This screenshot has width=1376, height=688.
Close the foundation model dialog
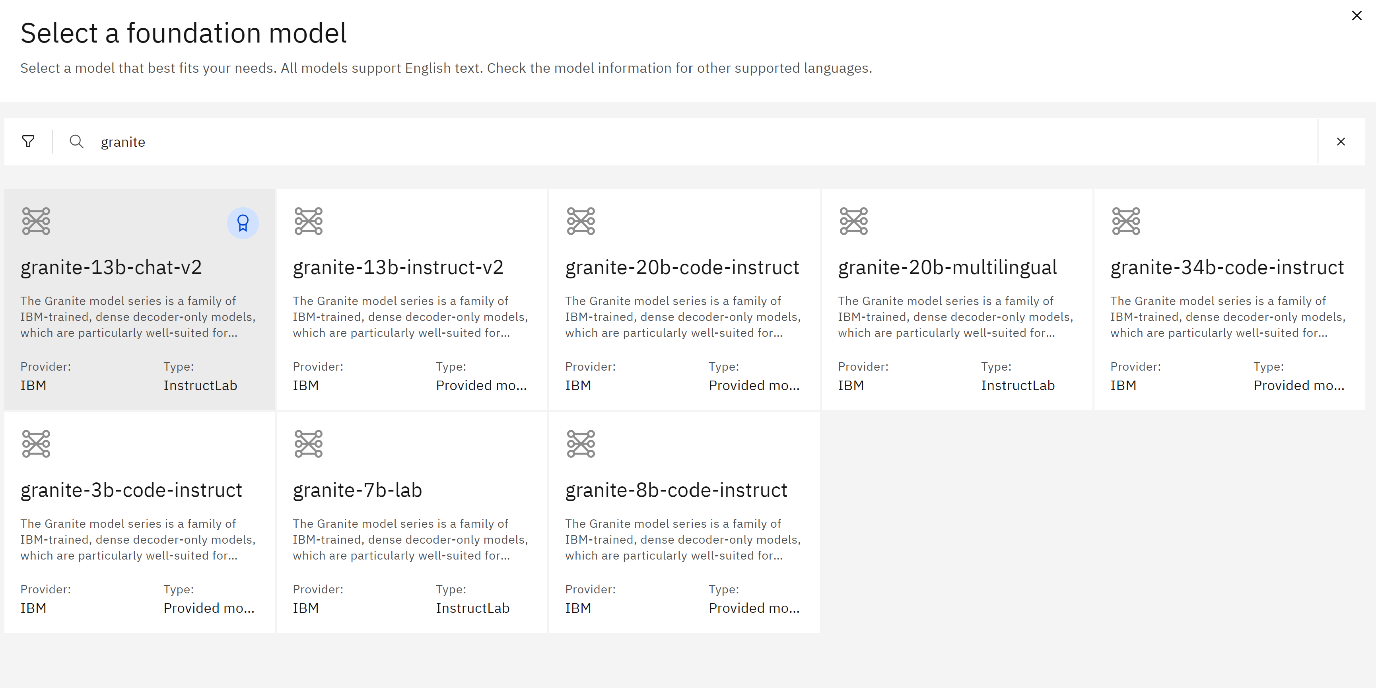tap(1357, 15)
